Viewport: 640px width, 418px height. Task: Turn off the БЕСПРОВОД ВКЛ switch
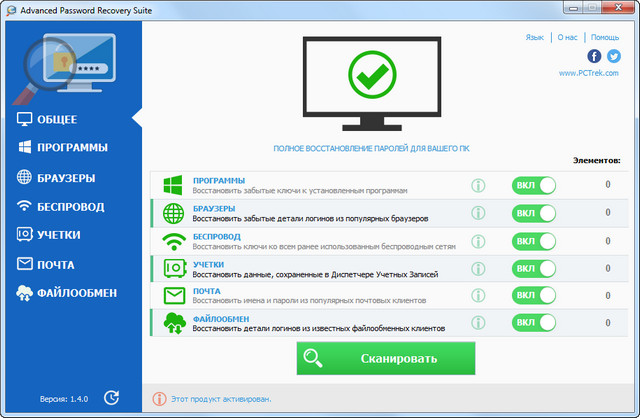click(x=534, y=241)
